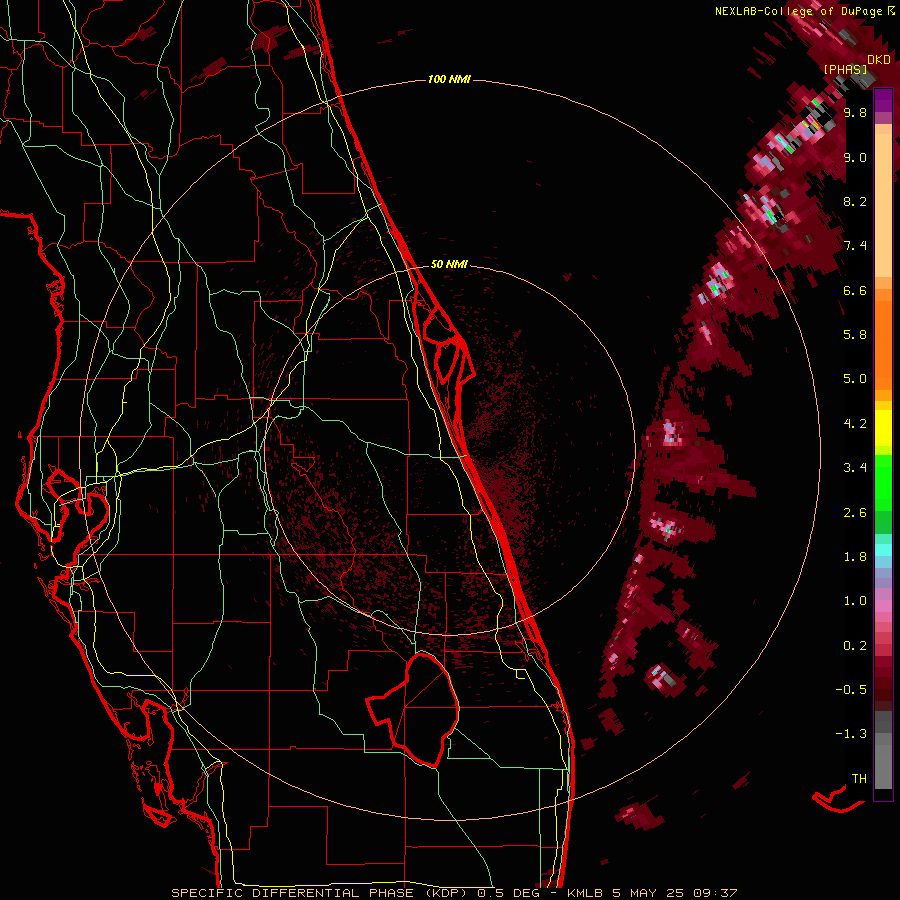Click the 1.8 scale value

(855, 557)
